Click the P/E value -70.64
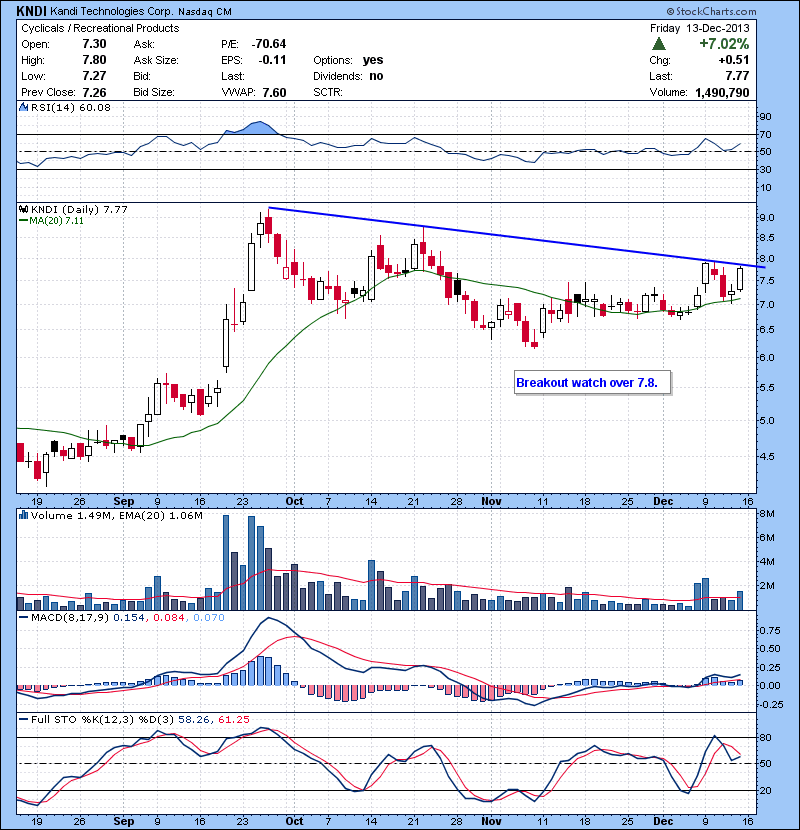This screenshot has width=800, height=830. point(269,44)
